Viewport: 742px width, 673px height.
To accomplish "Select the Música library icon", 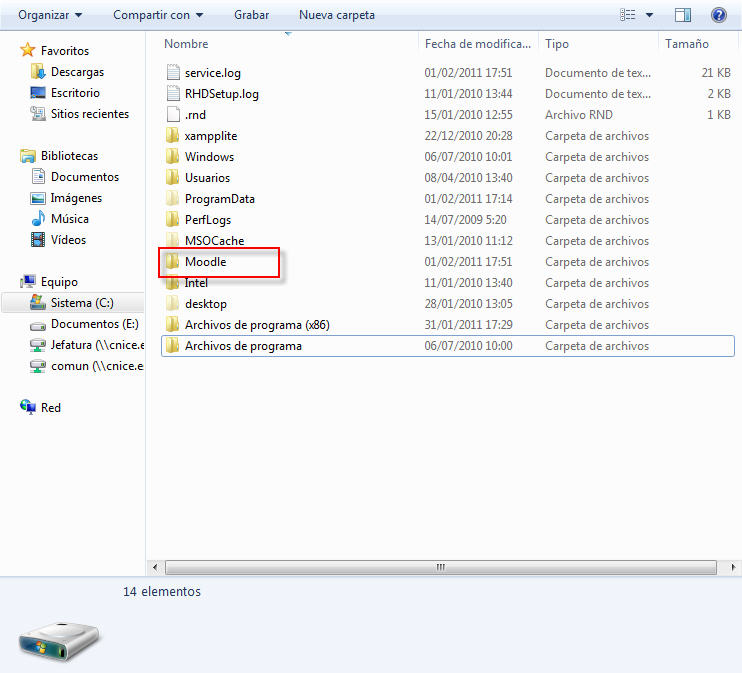I will [38, 219].
